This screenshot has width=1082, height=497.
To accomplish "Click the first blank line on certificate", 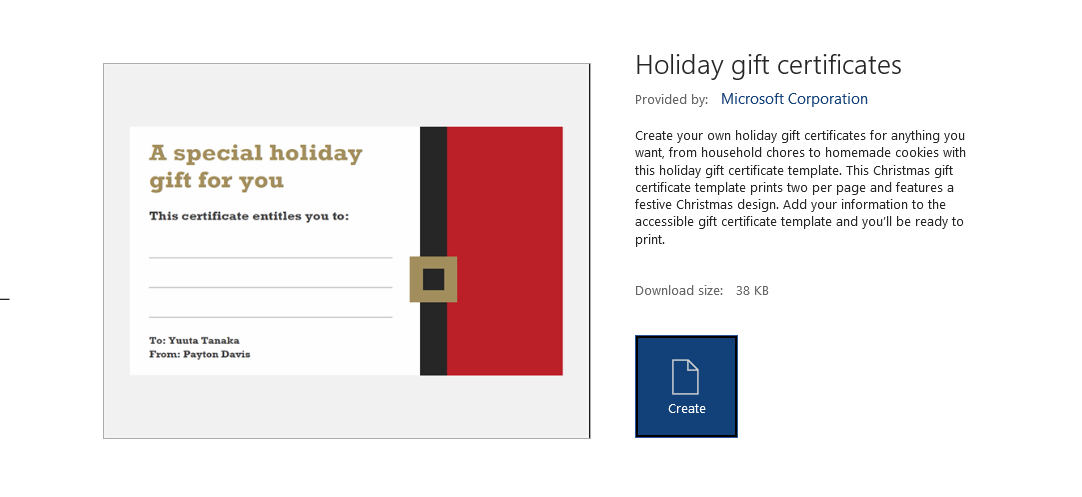I will pyautogui.click(x=270, y=257).
